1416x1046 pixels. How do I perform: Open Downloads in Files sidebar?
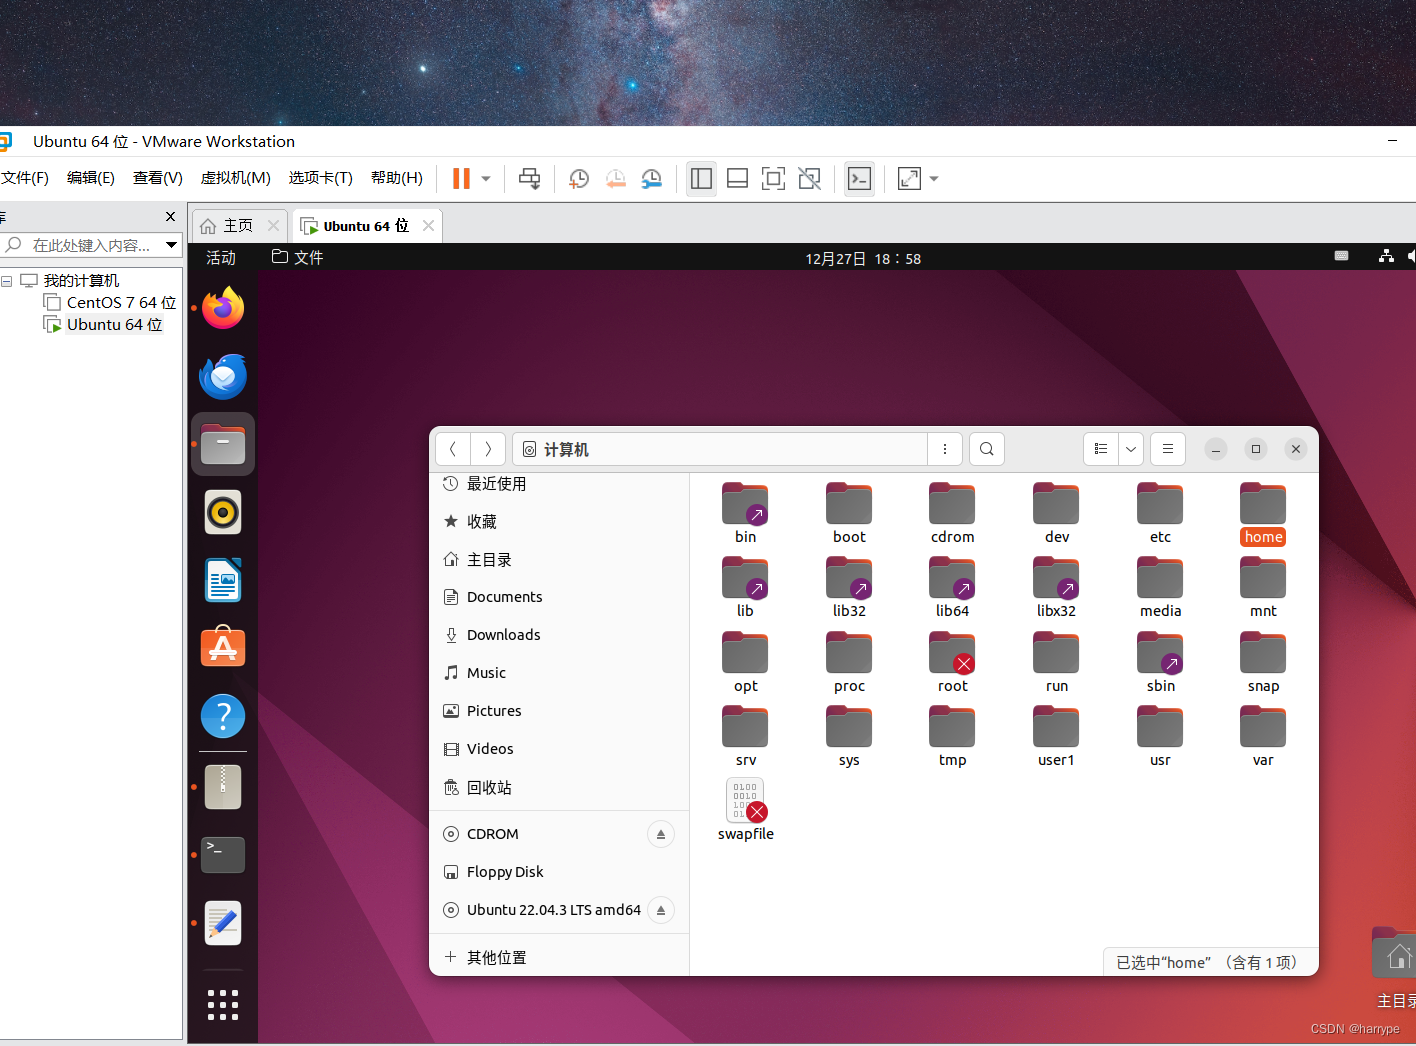click(x=559, y=635)
